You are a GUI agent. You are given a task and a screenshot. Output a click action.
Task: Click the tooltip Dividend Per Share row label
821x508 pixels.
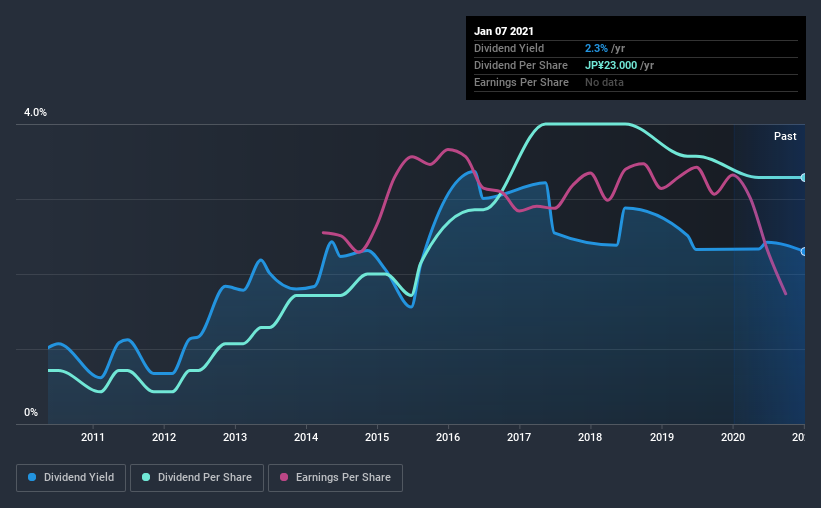tap(520, 65)
